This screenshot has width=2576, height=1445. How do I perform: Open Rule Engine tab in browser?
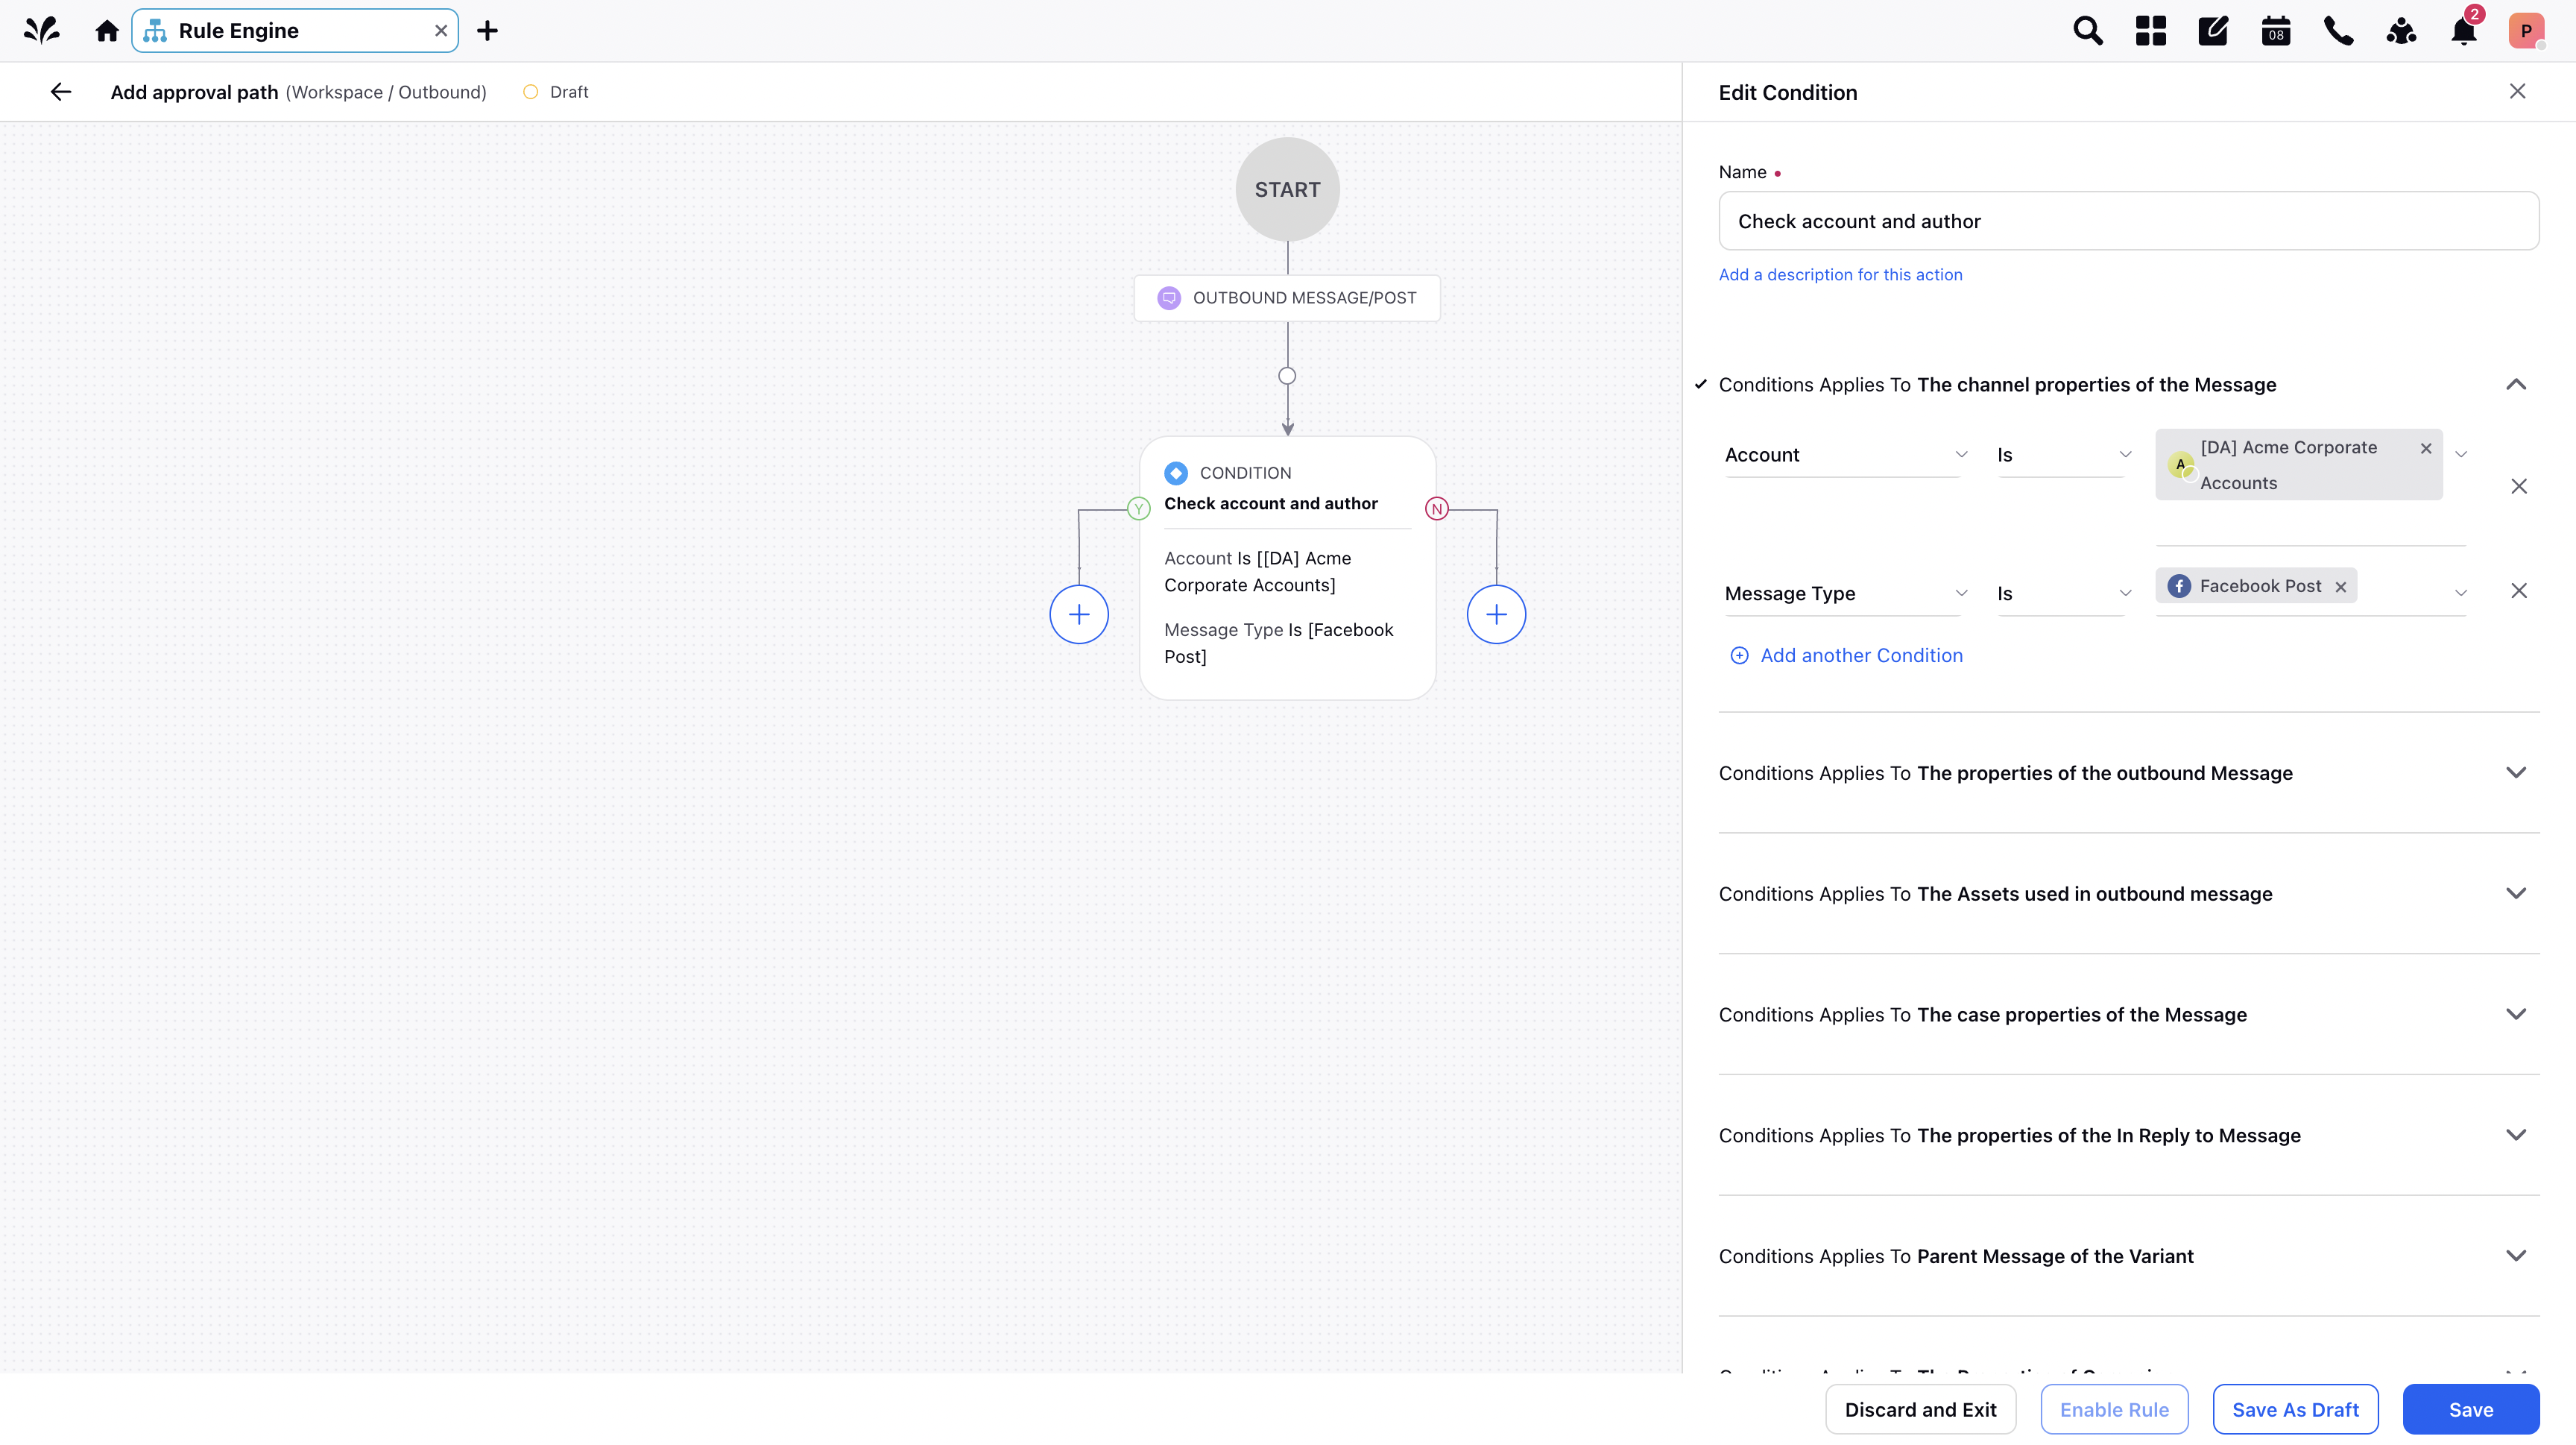point(294,30)
